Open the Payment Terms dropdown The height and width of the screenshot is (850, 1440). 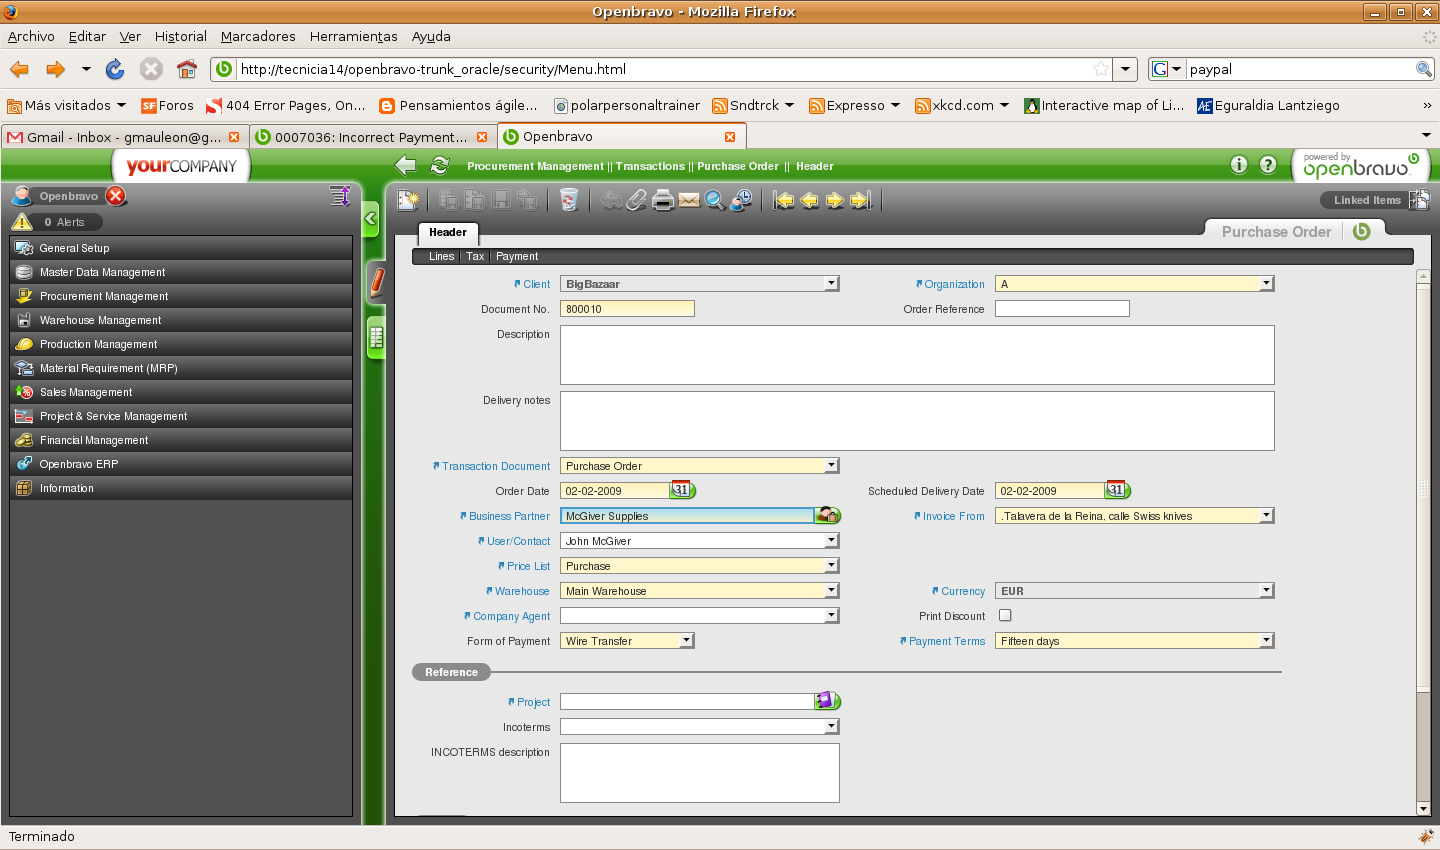tap(1266, 641)
